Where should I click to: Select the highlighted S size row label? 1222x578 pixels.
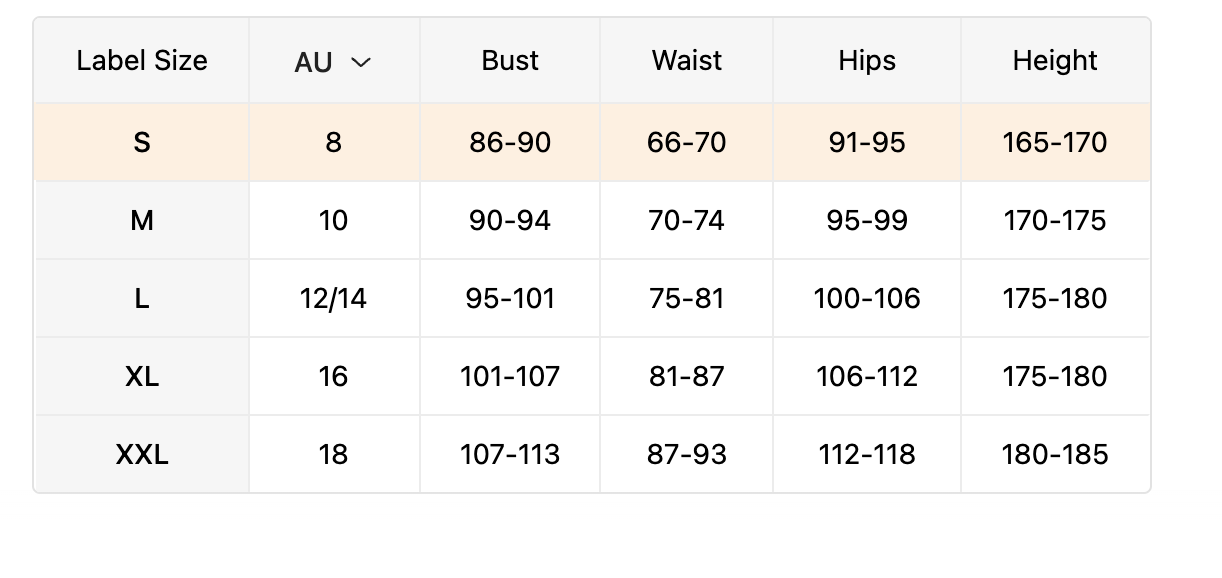pyautogui.click(x=142, y=143)
